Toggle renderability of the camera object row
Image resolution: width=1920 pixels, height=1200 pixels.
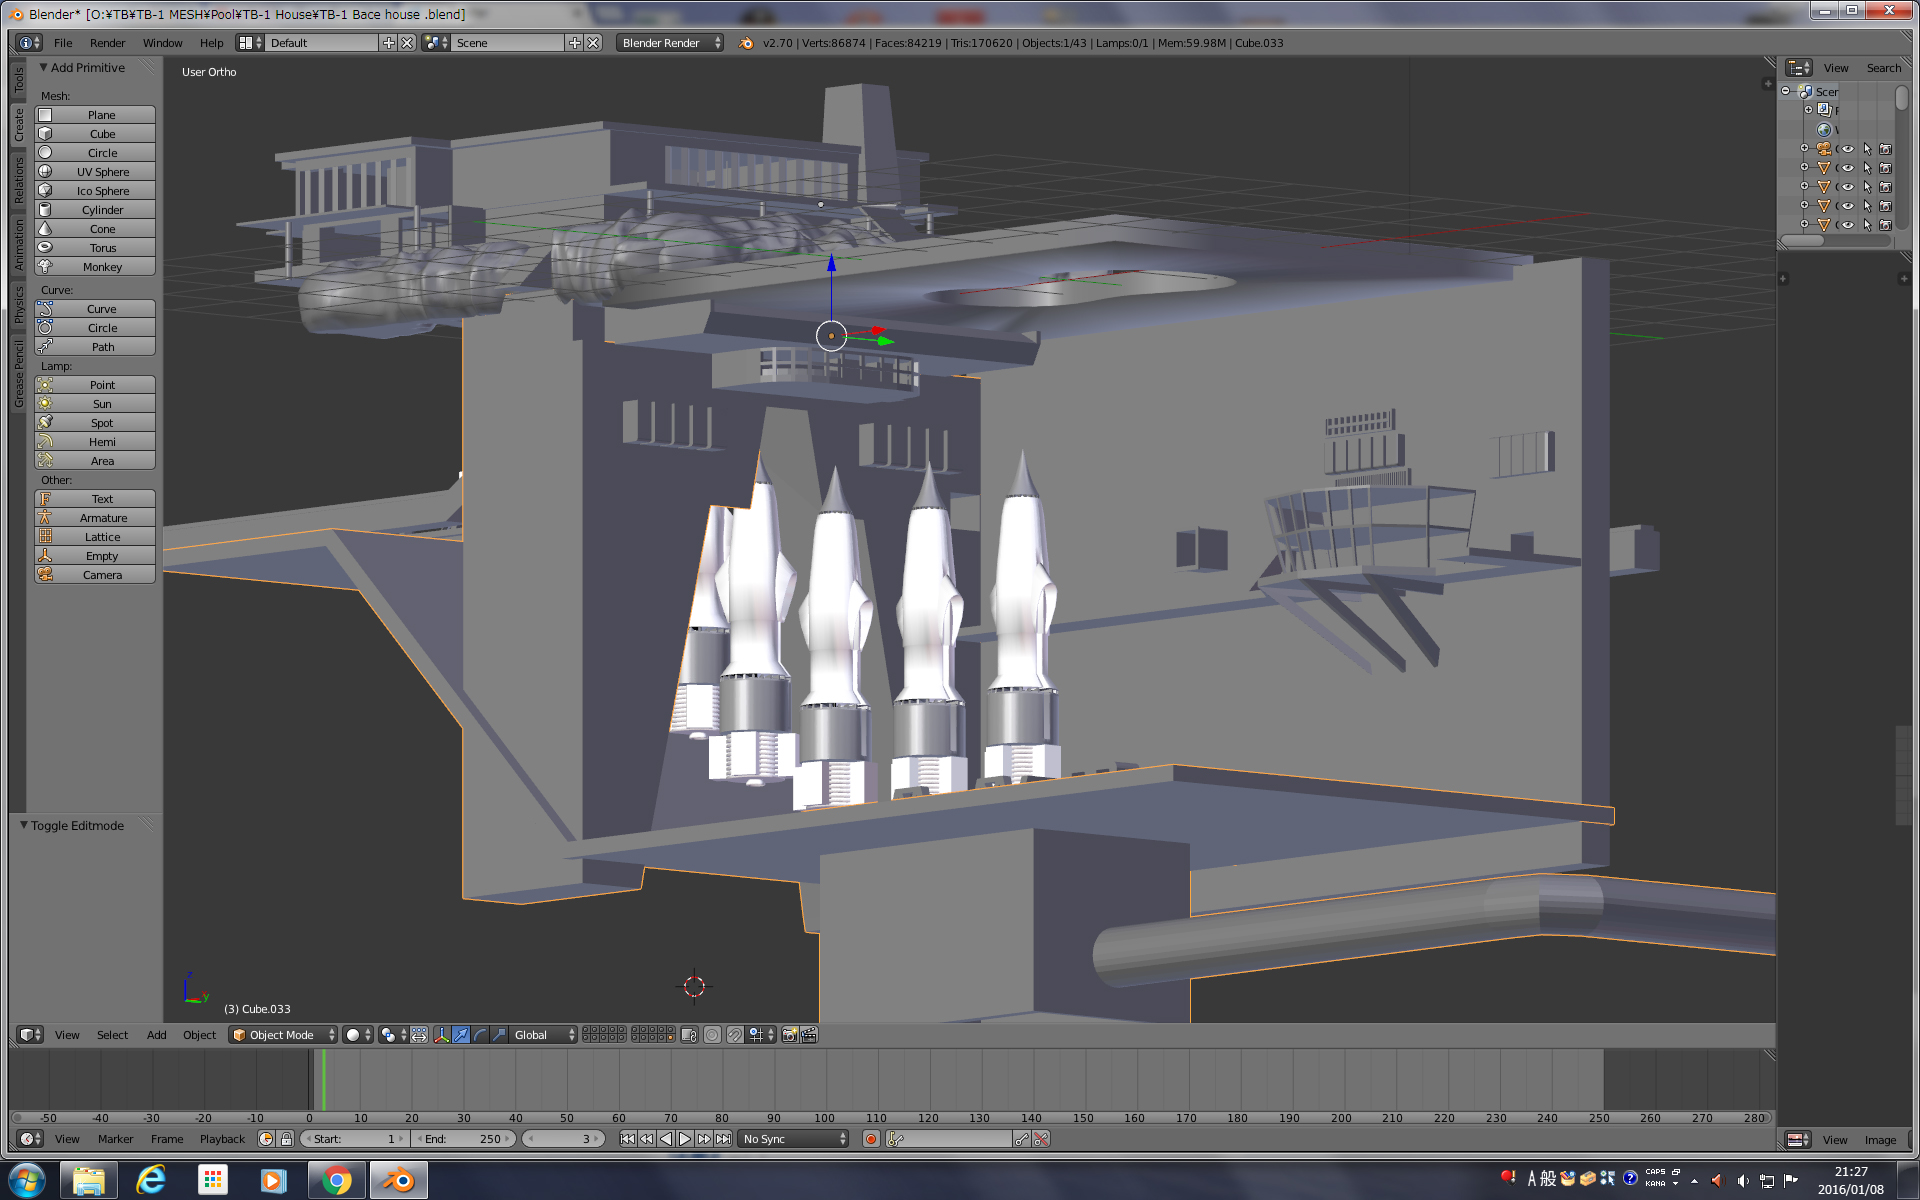1886,149
